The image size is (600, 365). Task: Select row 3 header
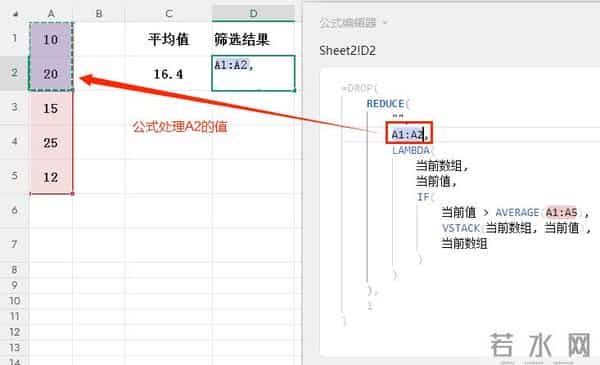coord(14,107)
